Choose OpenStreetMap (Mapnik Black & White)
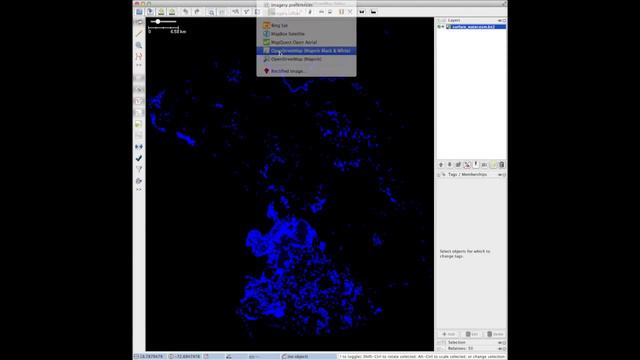 pos(306,51)
